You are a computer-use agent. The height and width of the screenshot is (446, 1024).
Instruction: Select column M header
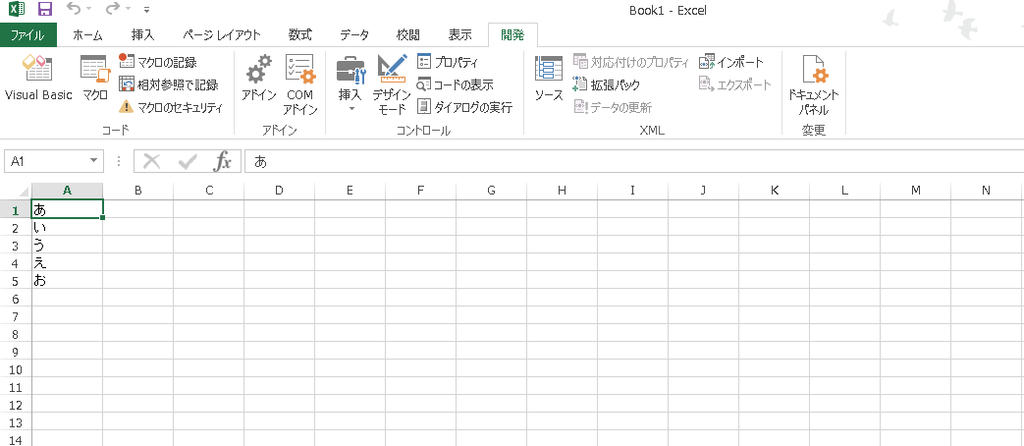(916, 191)
